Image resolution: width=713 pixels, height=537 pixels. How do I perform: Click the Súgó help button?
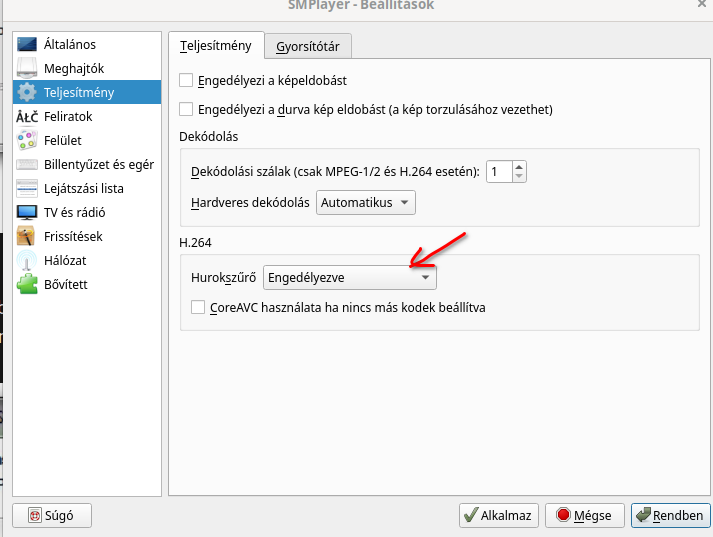52,515
